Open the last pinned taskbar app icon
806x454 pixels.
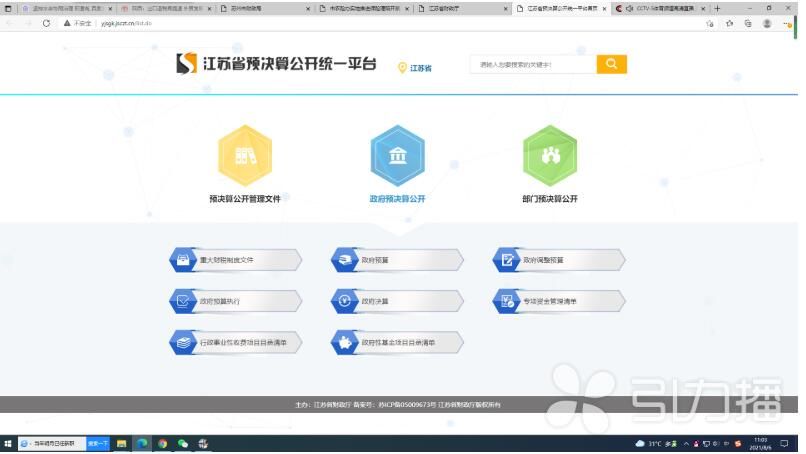(x=203, y=443)
